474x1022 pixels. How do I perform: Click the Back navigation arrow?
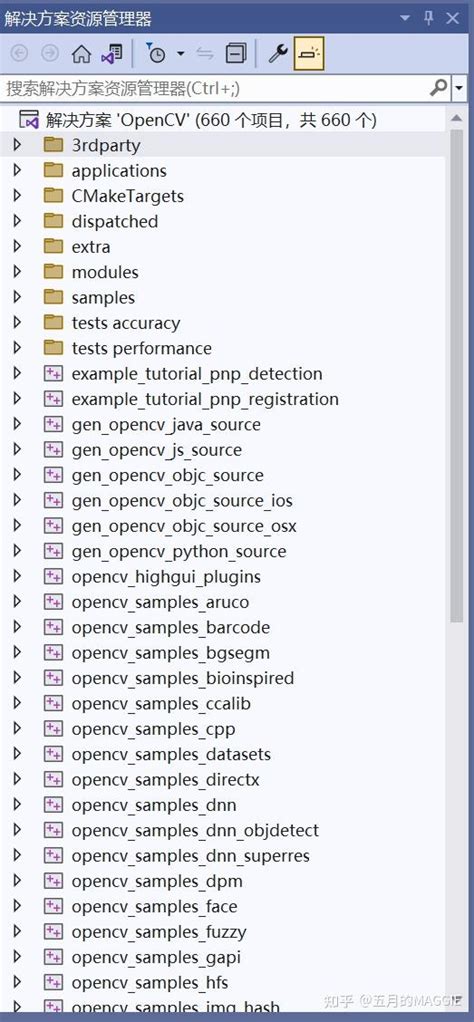[20, 54]
